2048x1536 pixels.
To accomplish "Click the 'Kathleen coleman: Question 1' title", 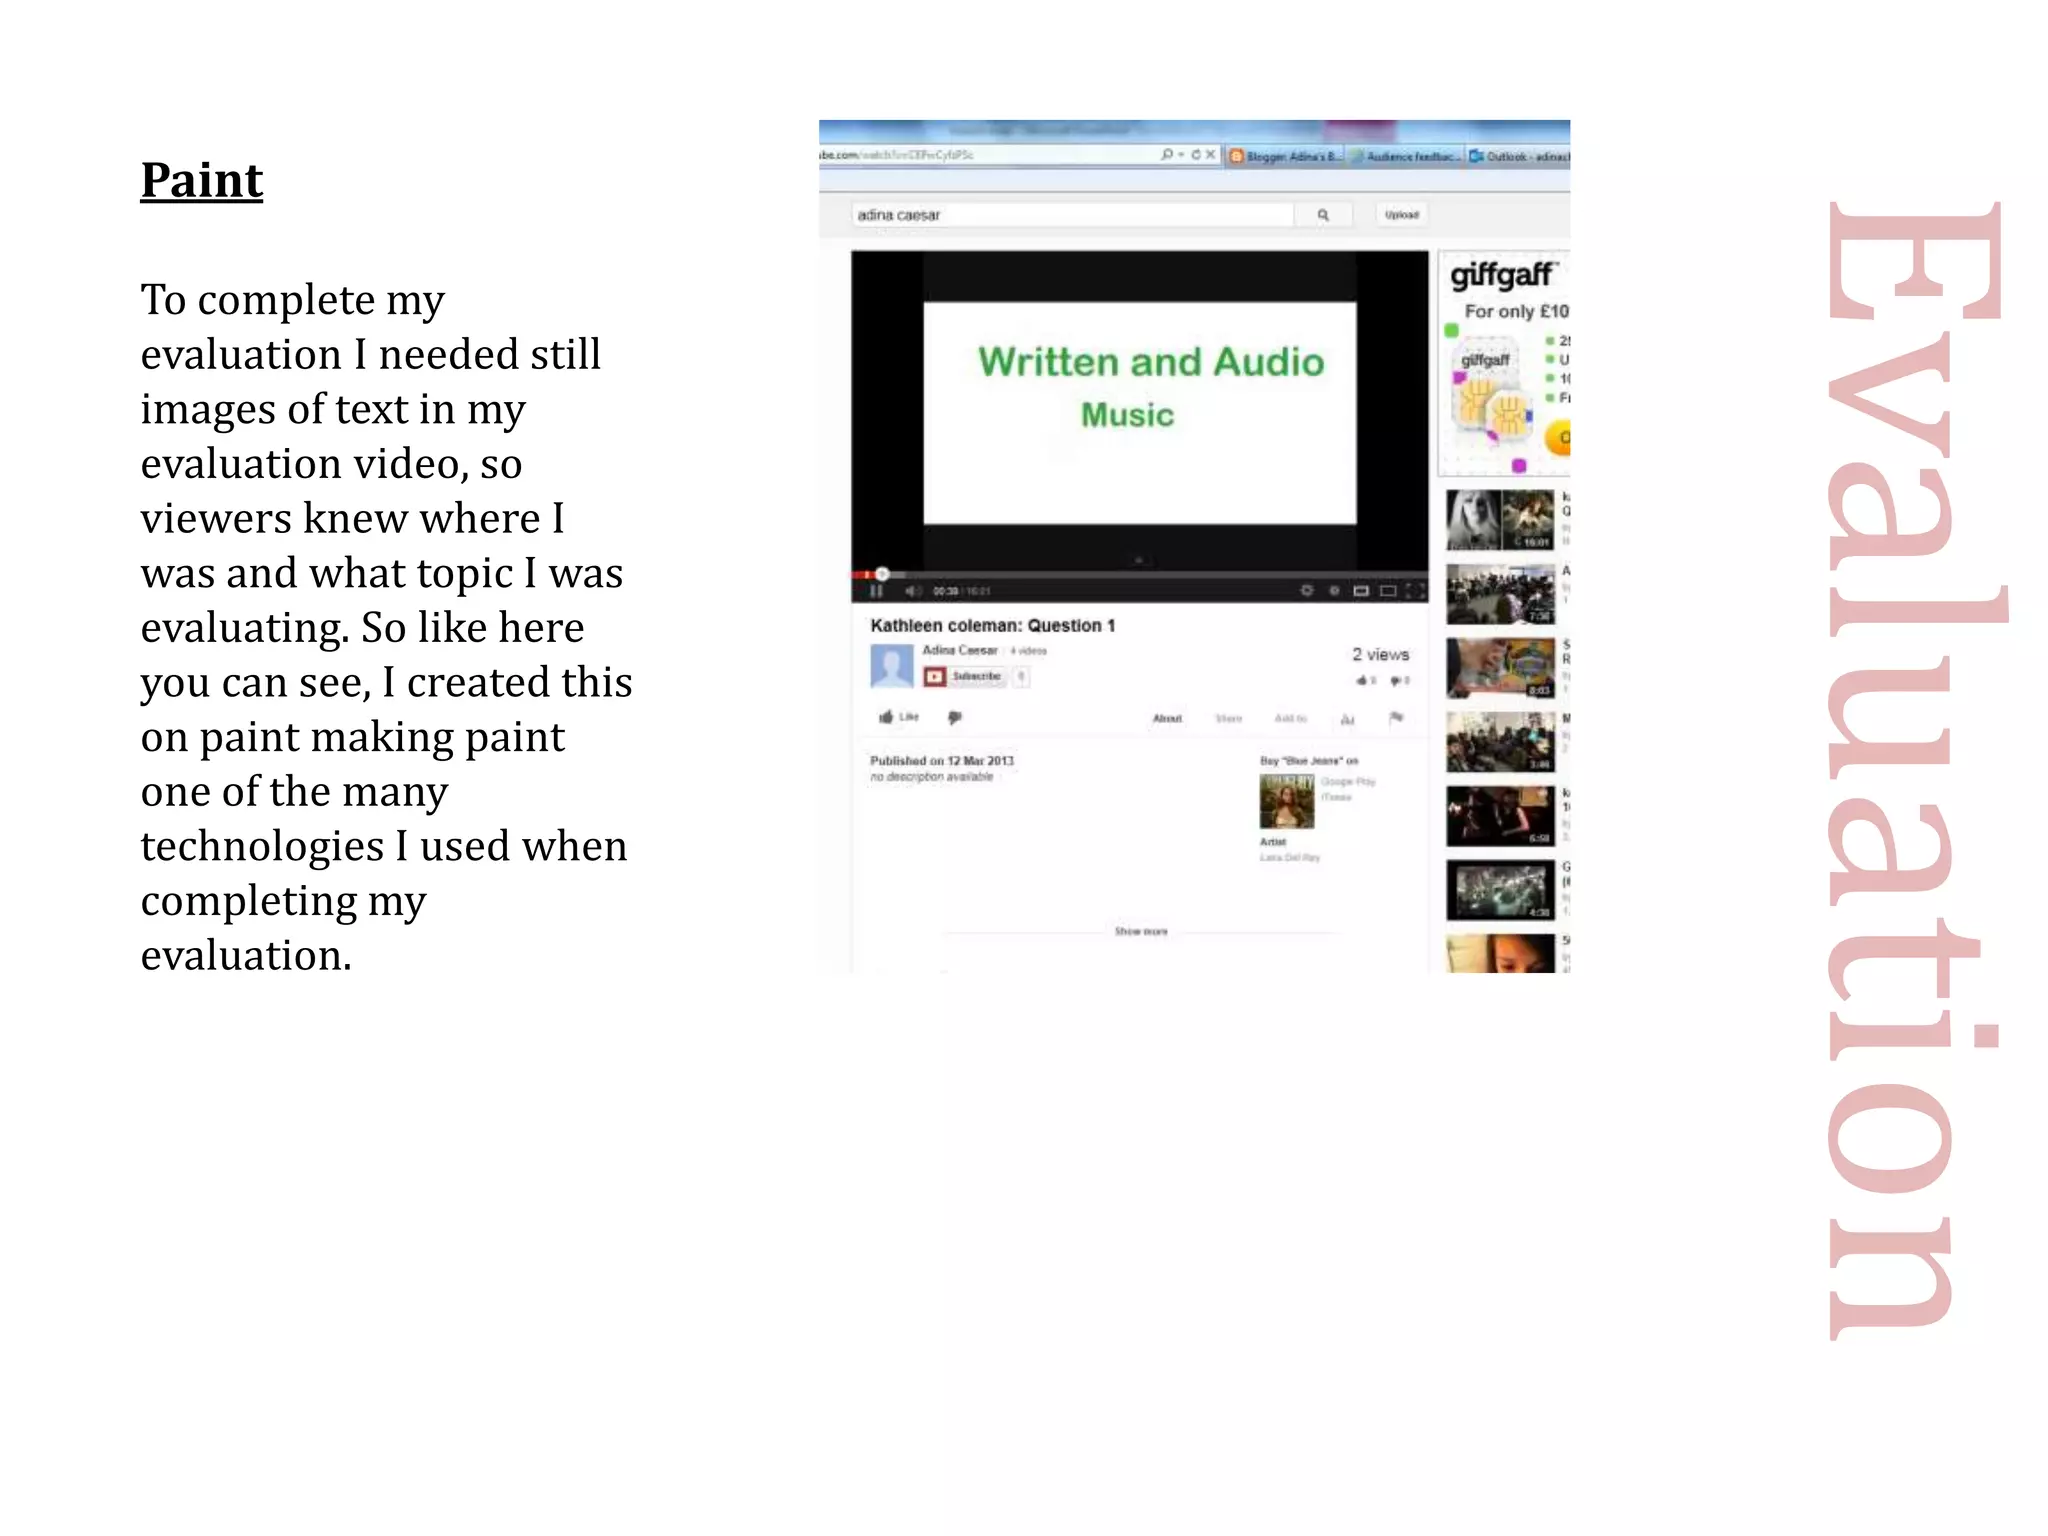I will coord(992,625).
